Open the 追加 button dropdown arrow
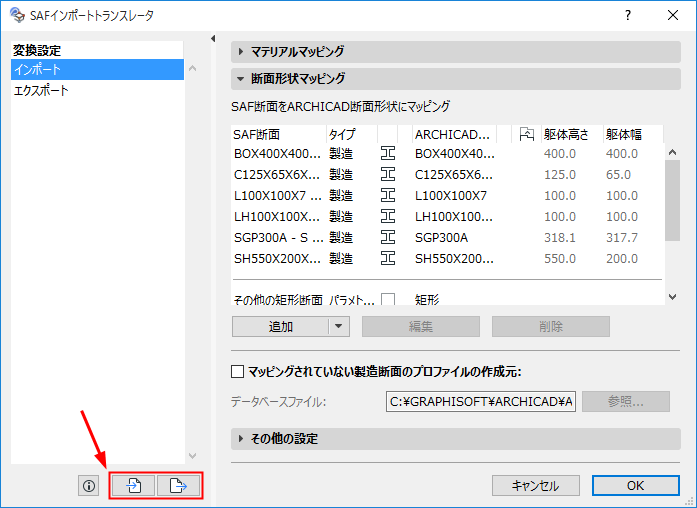Screen dimensions: 697x508 pyautogui.click(x=339, y=327)
